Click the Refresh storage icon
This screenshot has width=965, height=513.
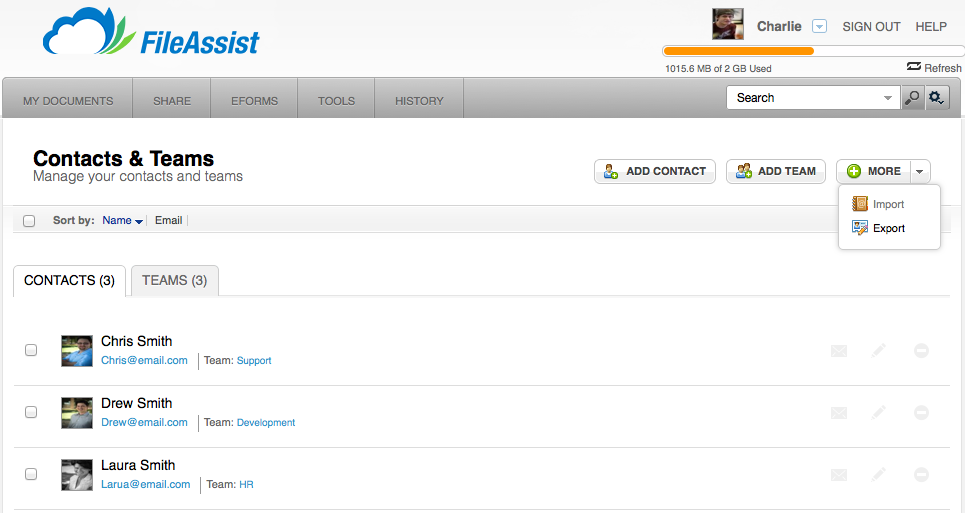coord(914,66)
